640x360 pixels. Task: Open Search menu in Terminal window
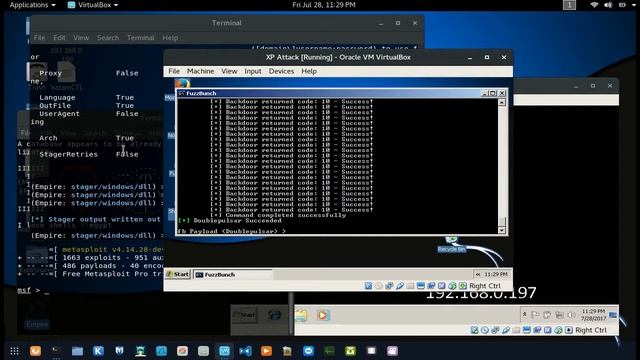(x=108, y=38)
